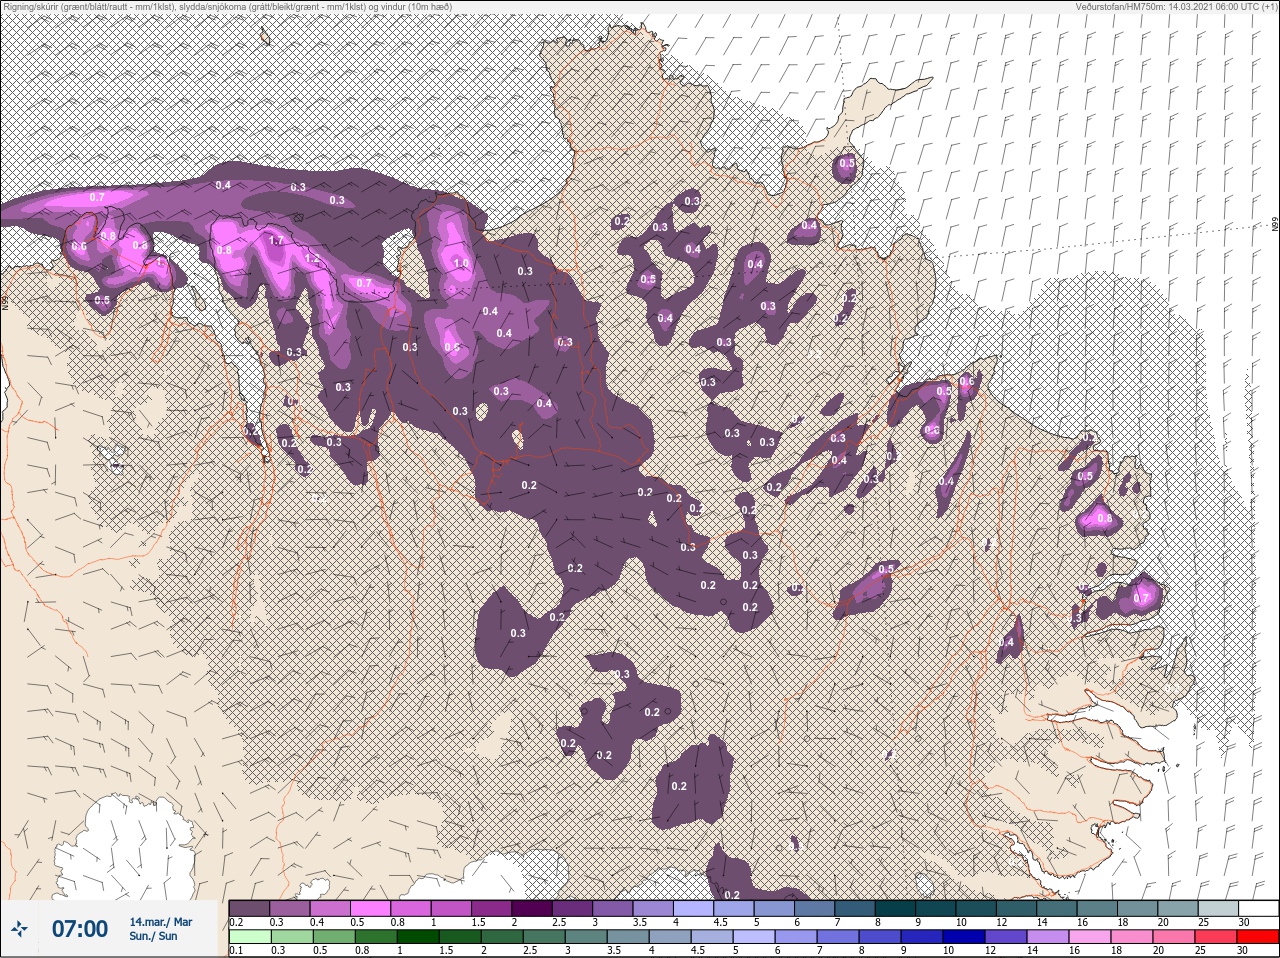Select dark plum swatch above 0.2 in upper legend
The image size is (1280, 958).
click(x=249, y=908)
